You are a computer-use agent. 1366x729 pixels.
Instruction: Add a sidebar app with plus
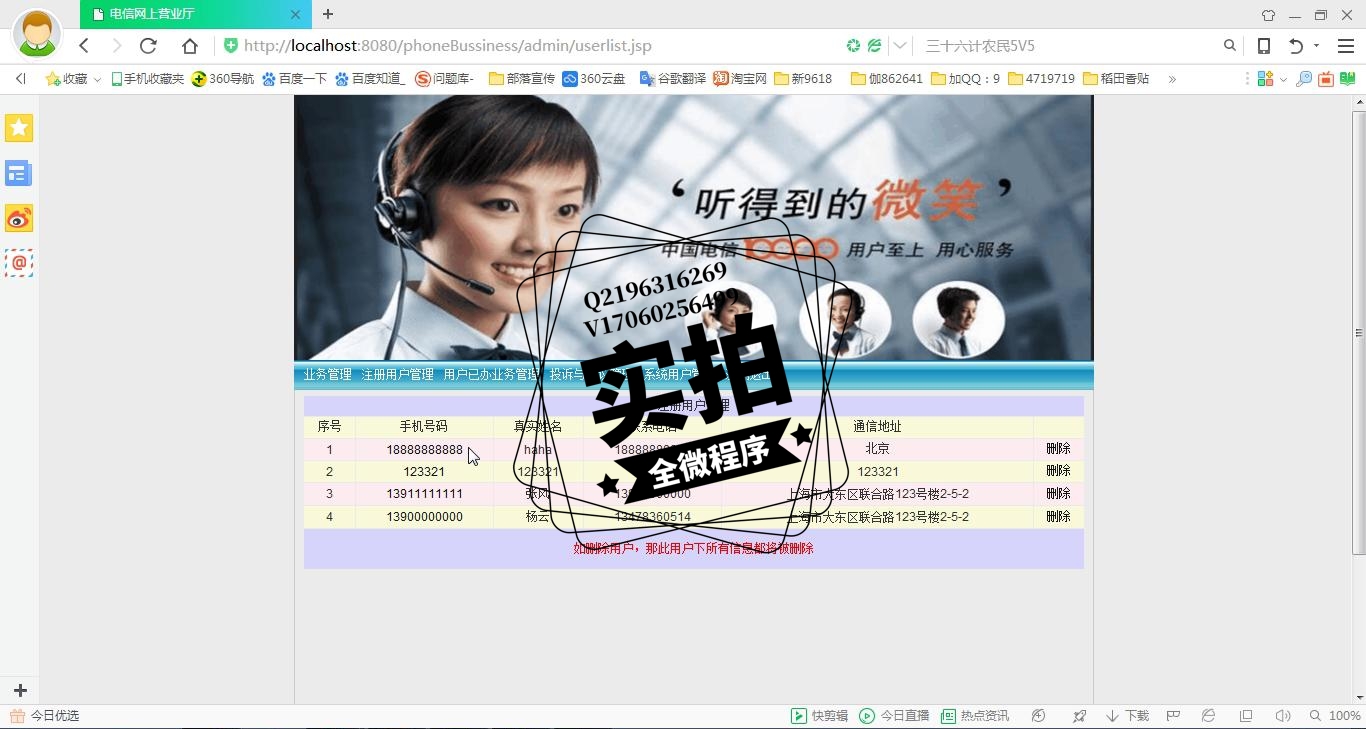tap(20, 691)
